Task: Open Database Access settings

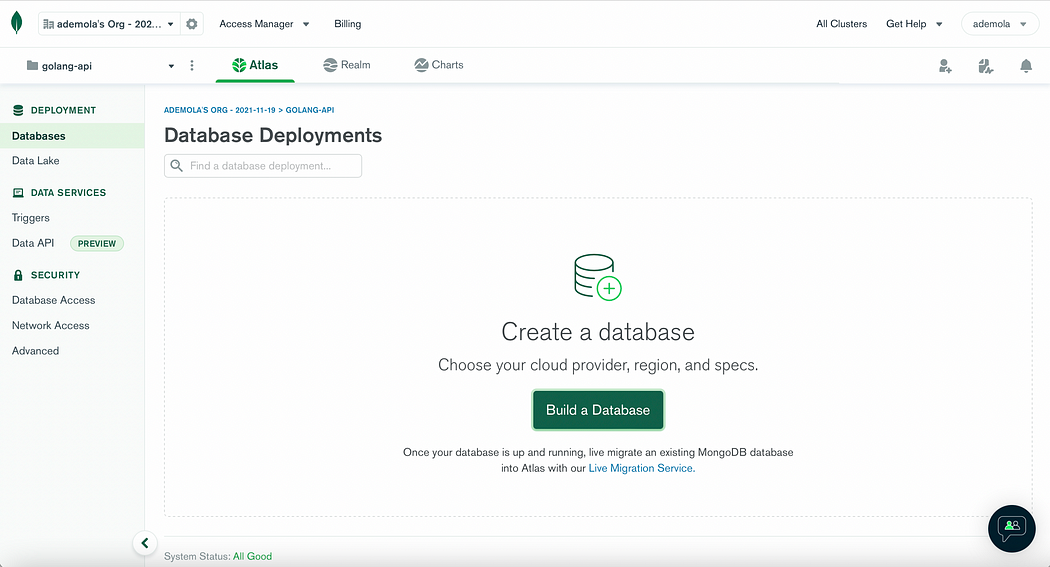Action: point(54,300)
